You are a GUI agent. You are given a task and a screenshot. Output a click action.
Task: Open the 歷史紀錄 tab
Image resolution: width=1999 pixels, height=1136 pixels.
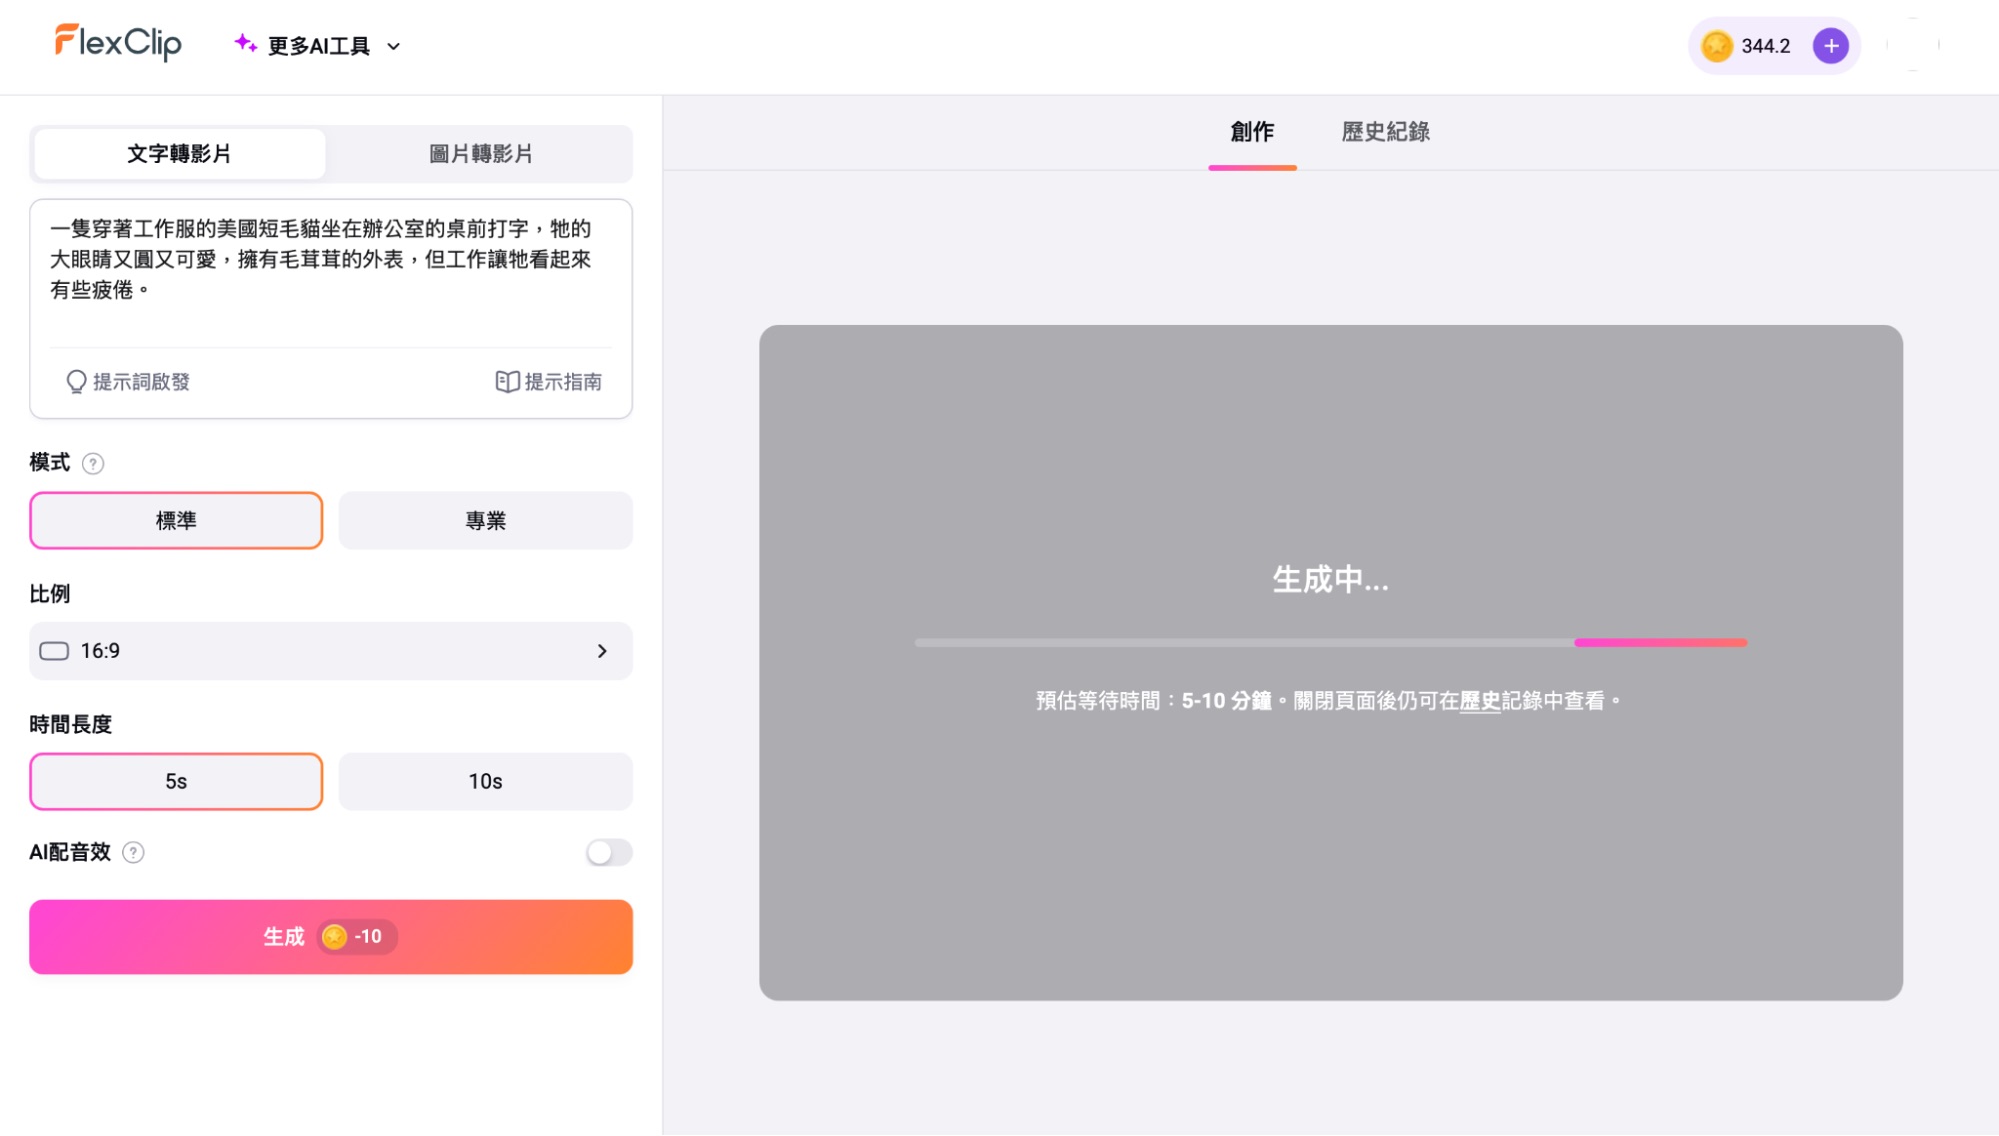tap(1385, 132)
